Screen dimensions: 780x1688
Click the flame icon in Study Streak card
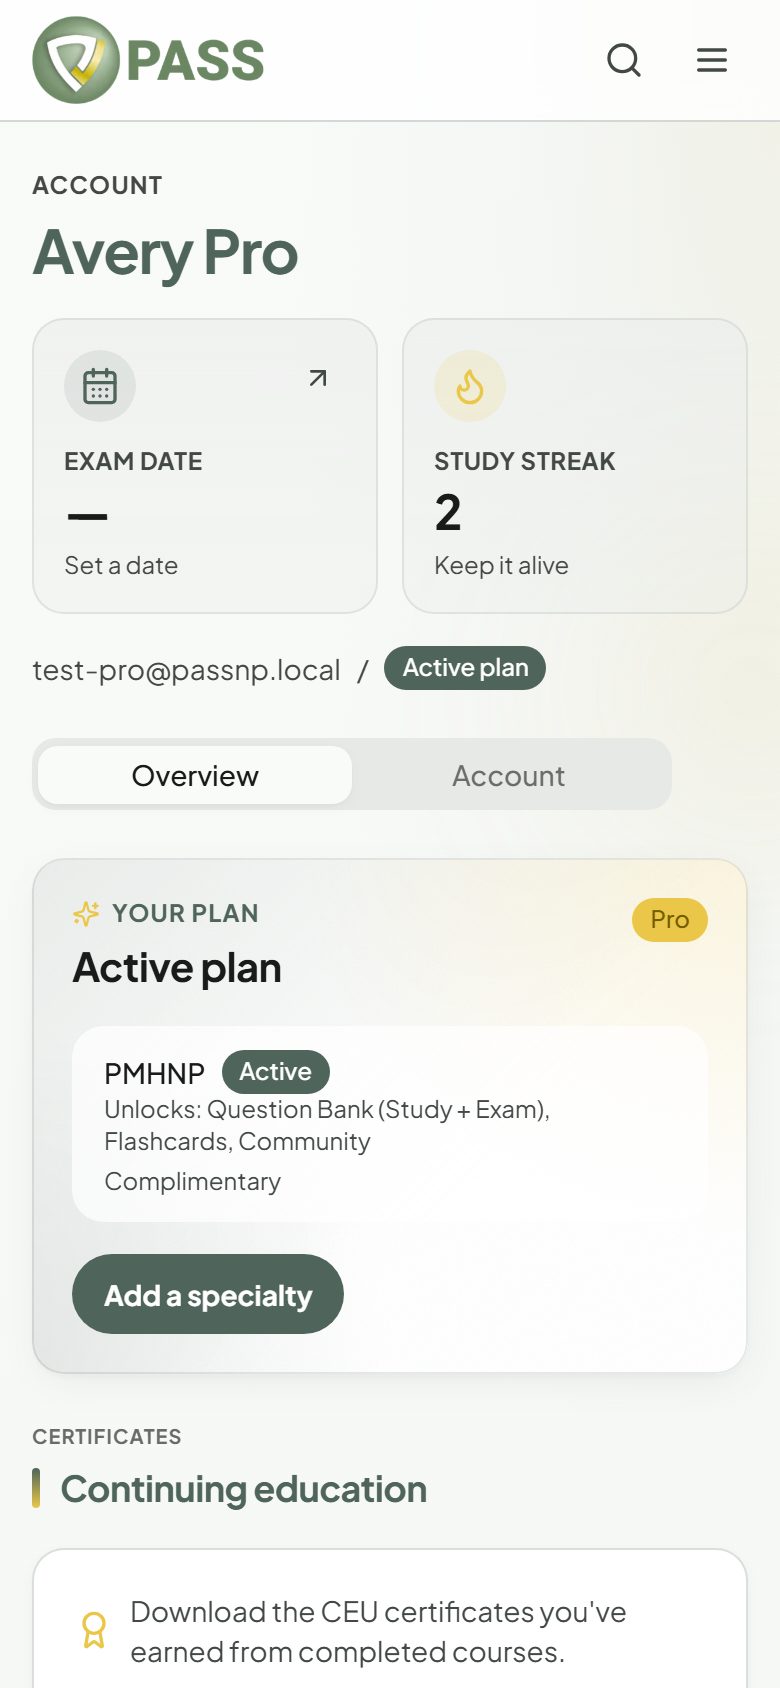(470, 386)
